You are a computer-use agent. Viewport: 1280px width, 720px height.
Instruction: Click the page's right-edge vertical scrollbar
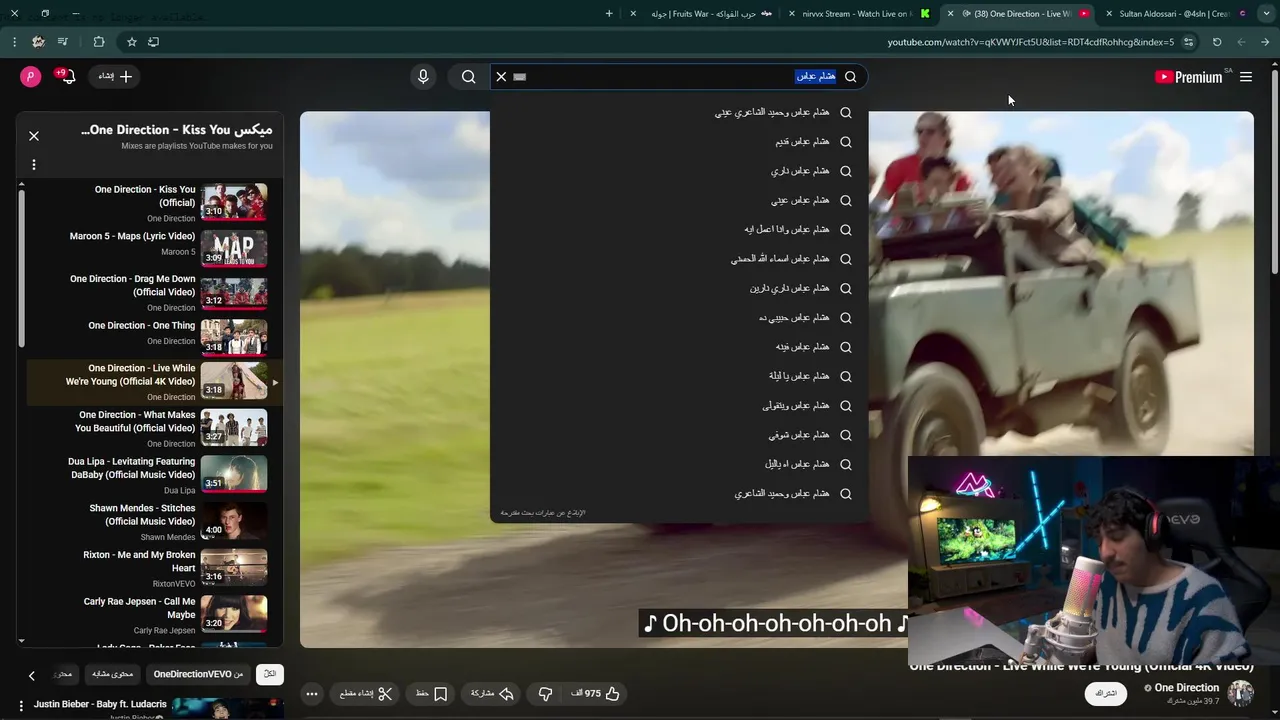pyautogui.click(x=1275, y=170)
